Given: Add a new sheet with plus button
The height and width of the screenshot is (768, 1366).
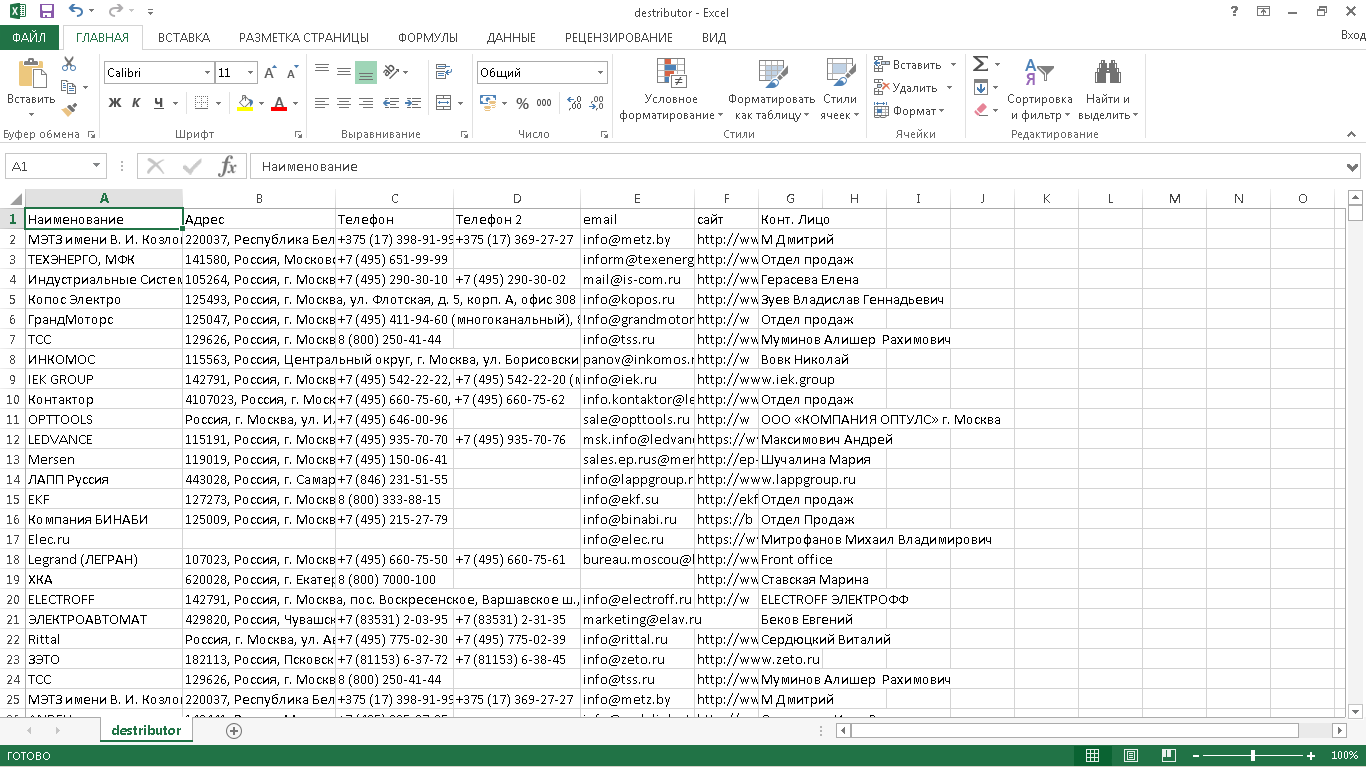Looking at the screenshot, I should 234,731.
